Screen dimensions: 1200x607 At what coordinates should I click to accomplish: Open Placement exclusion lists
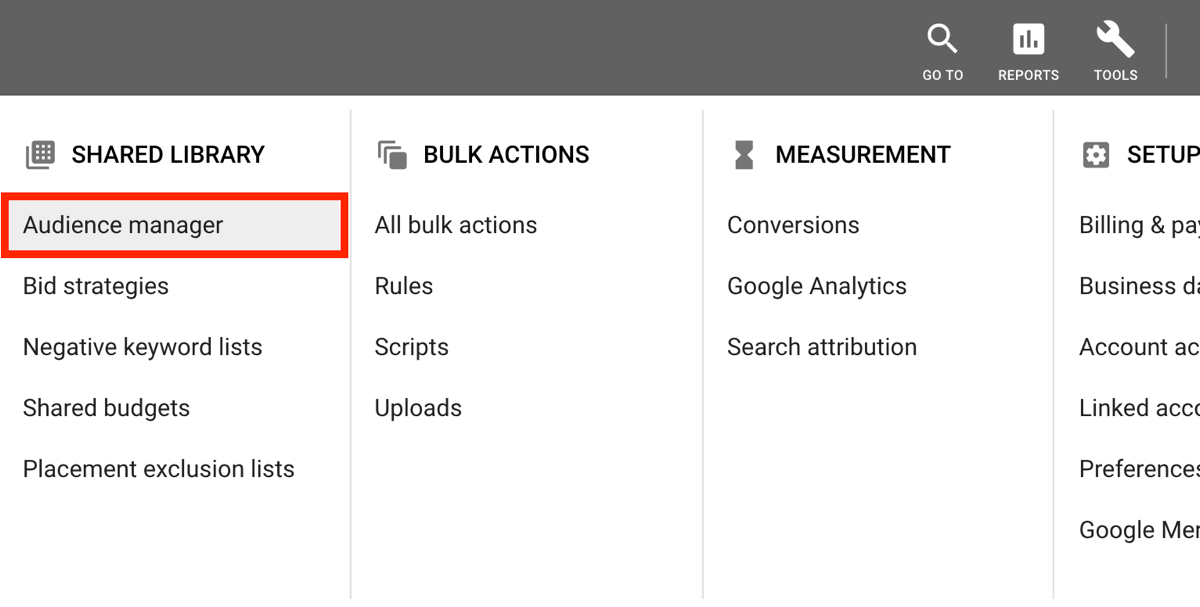159,469
